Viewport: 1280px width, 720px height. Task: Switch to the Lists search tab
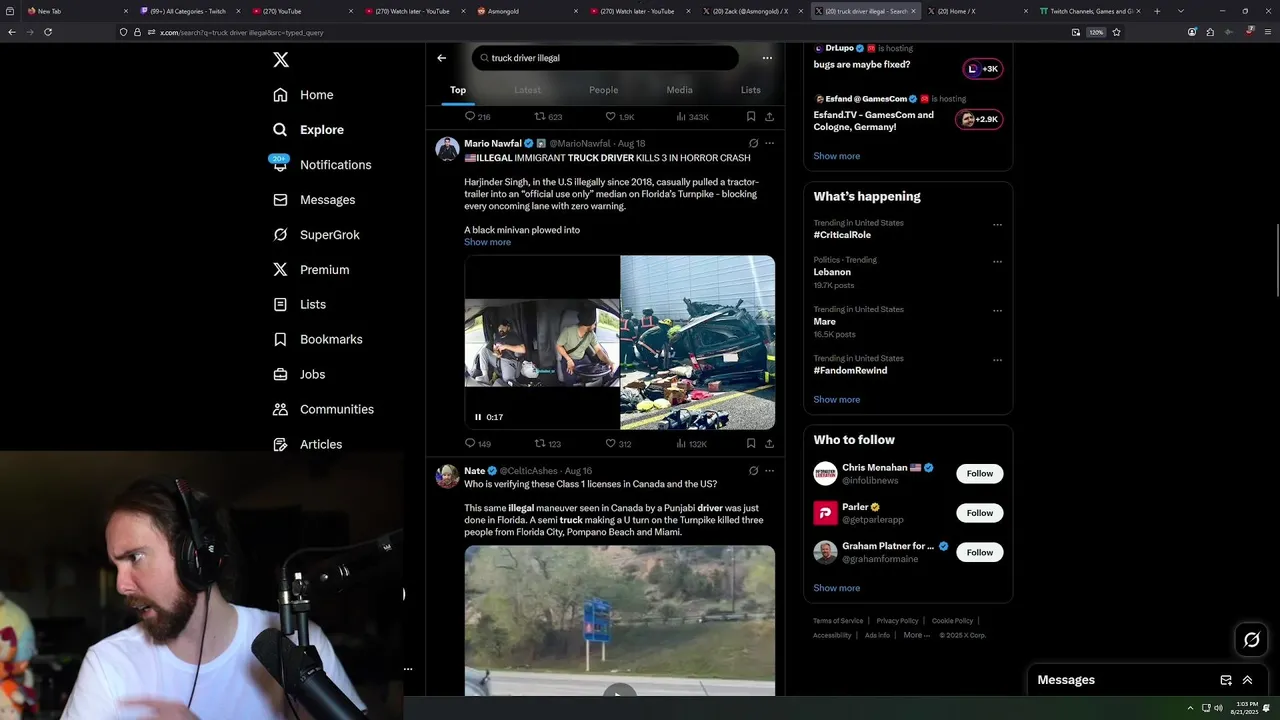click(x=750, y=90)
